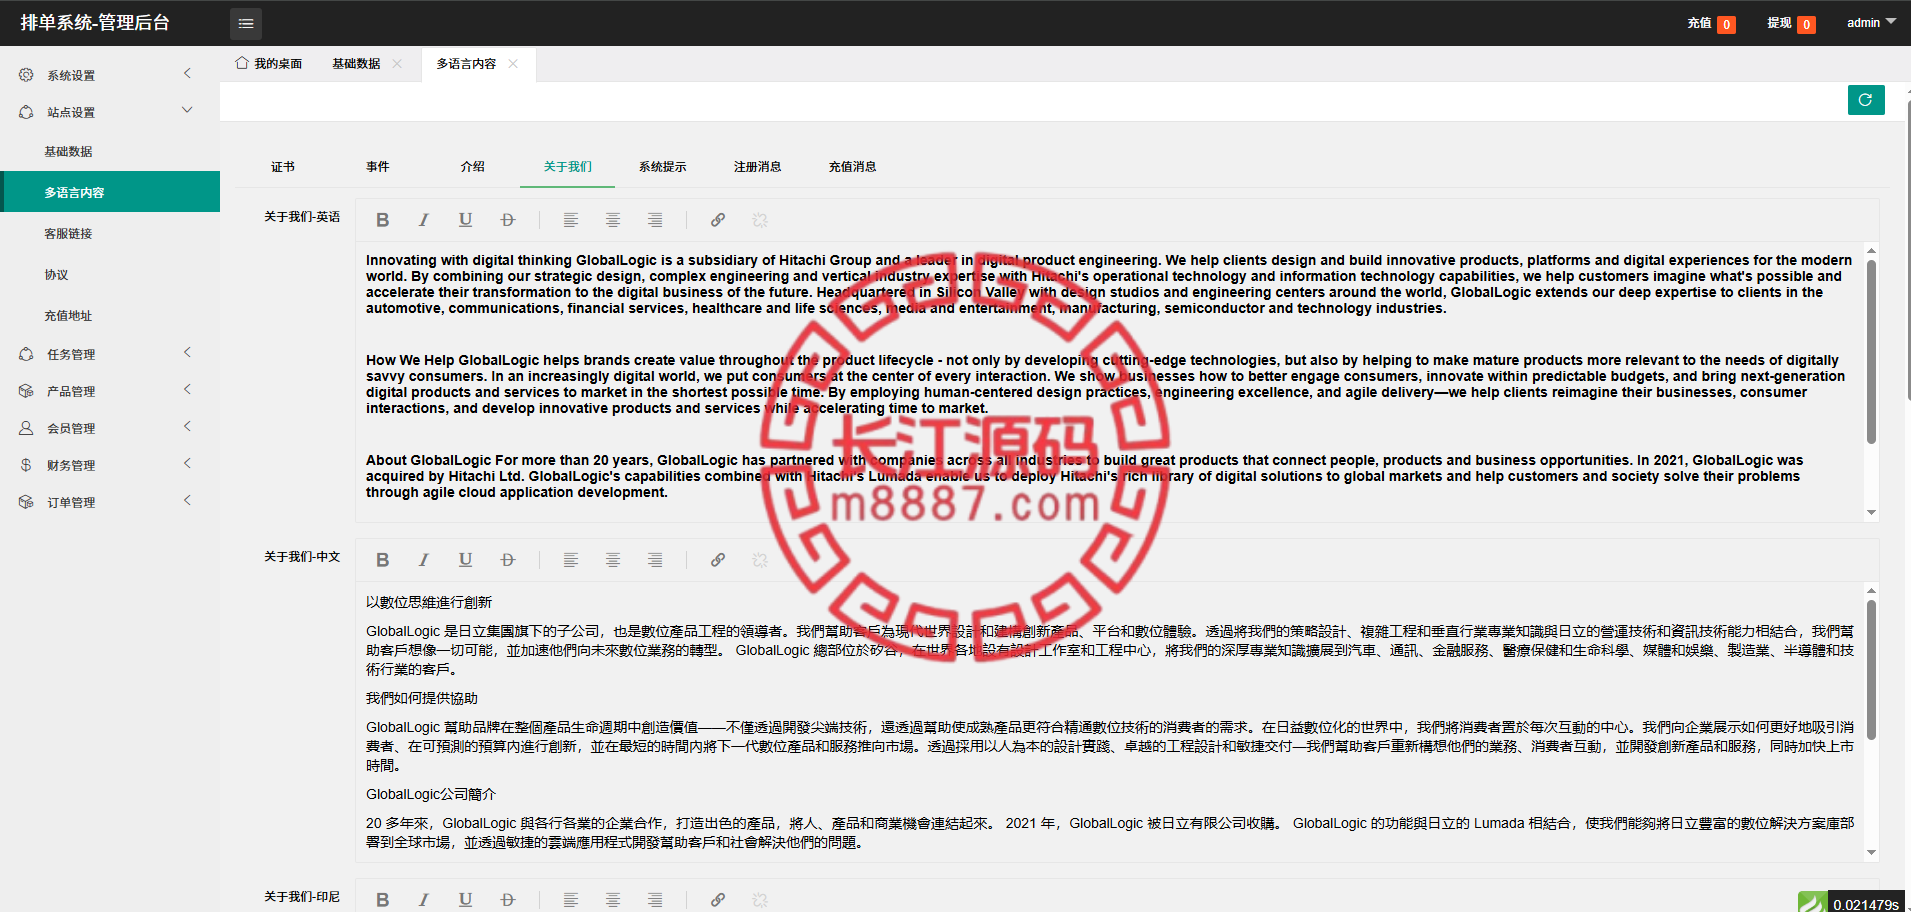Align text right in the 关于我们-英语 editor
The image size is (1911, 912).
655,220
